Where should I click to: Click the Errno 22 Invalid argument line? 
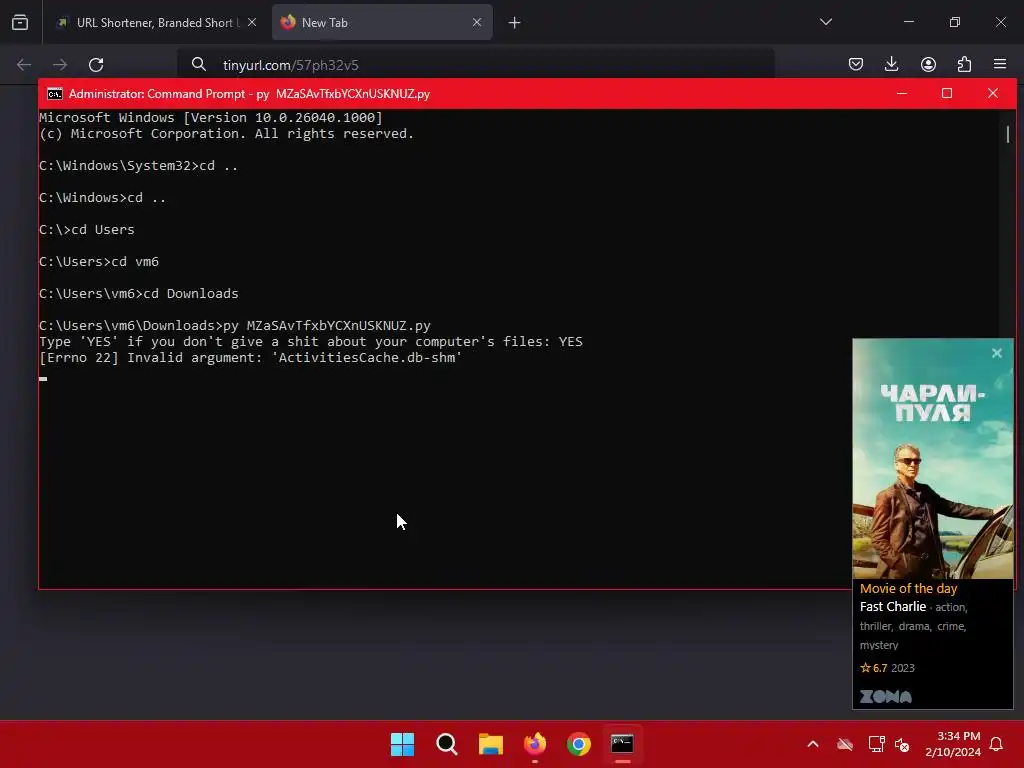pyautogui.click(x=250, y=358)
